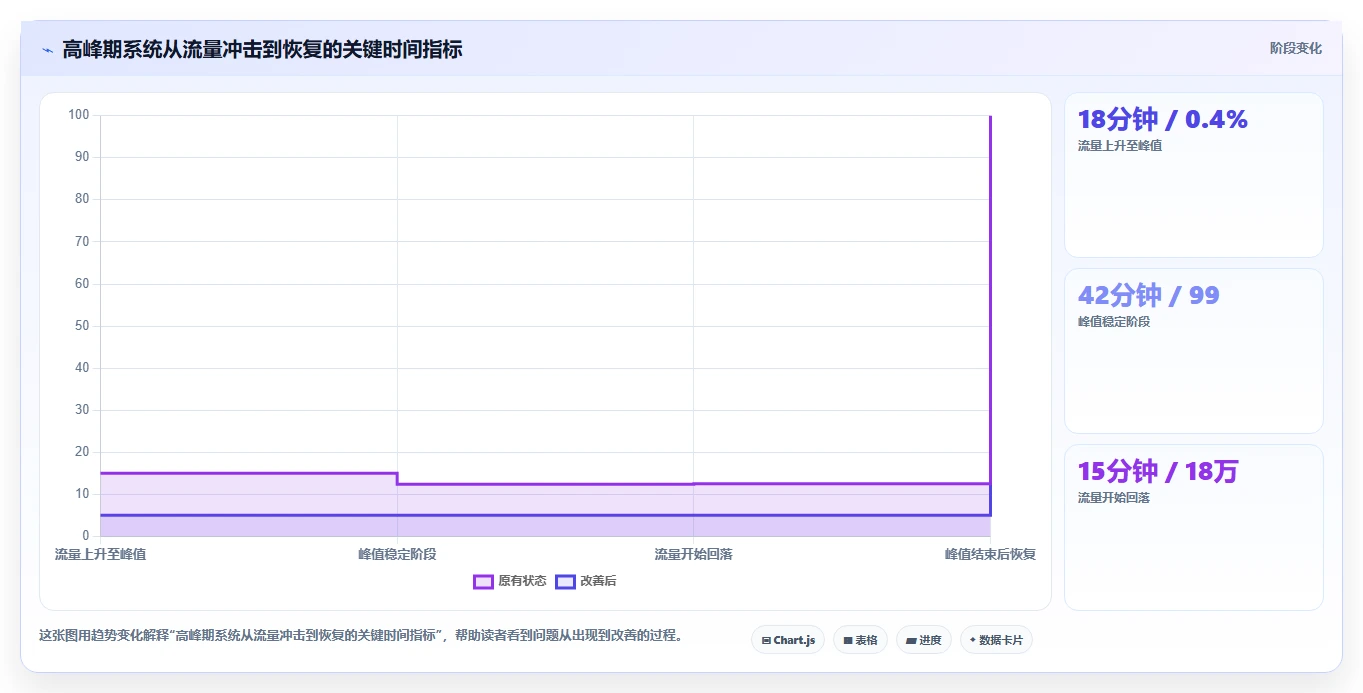Click the 100 y-axis tick label
The image size is (1363, 693).
coord(79,115)
